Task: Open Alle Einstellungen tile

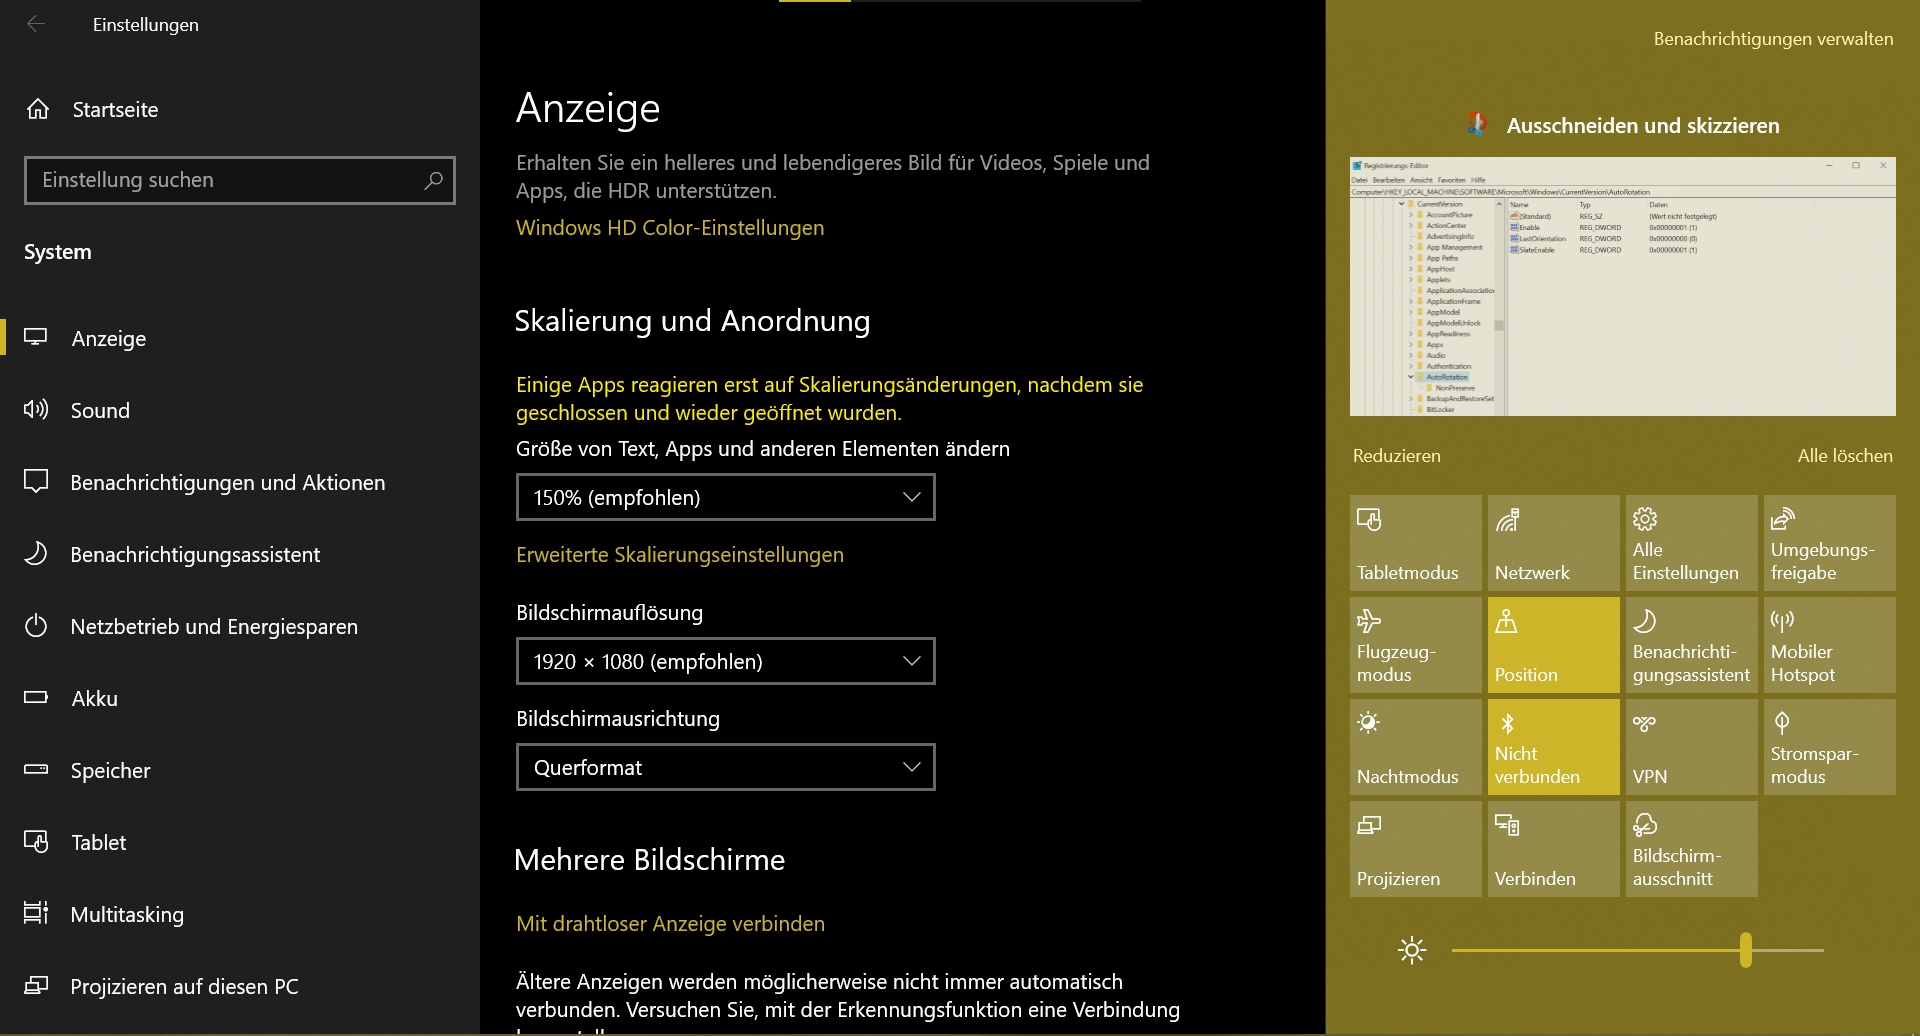Action: (x=1692, y=543)
